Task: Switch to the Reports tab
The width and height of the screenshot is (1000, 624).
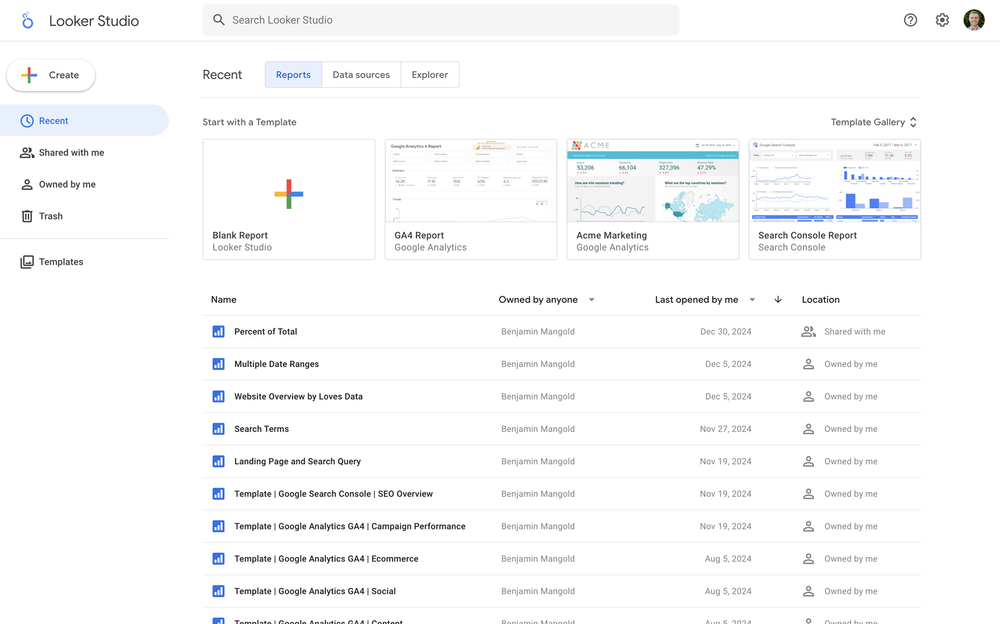Action: coord(293,75)
